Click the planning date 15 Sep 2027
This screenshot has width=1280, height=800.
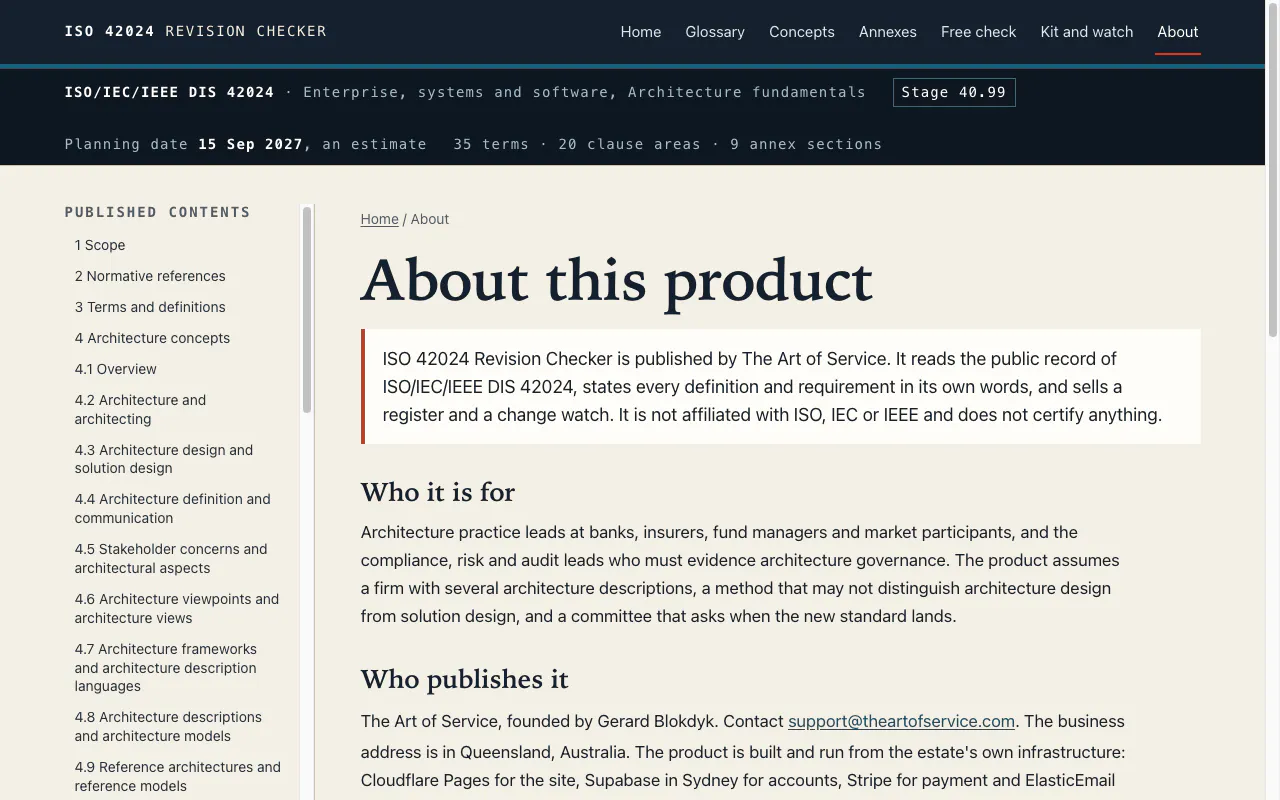click(250, 144)
